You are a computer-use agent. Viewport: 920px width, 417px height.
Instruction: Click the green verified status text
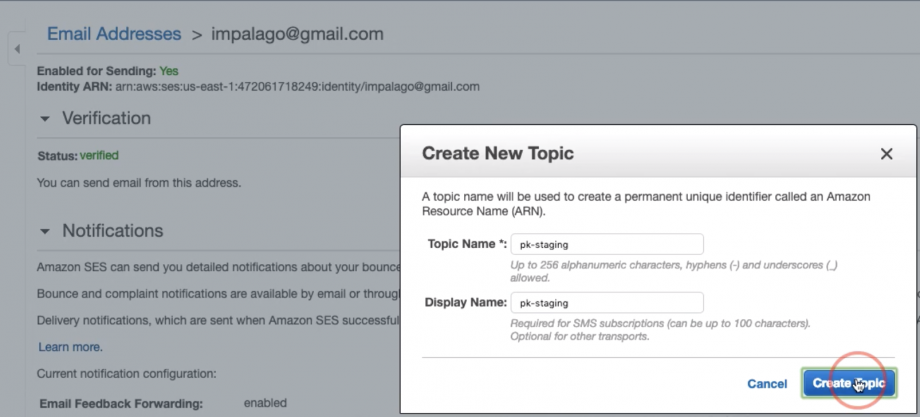click(x=99, y=156)
